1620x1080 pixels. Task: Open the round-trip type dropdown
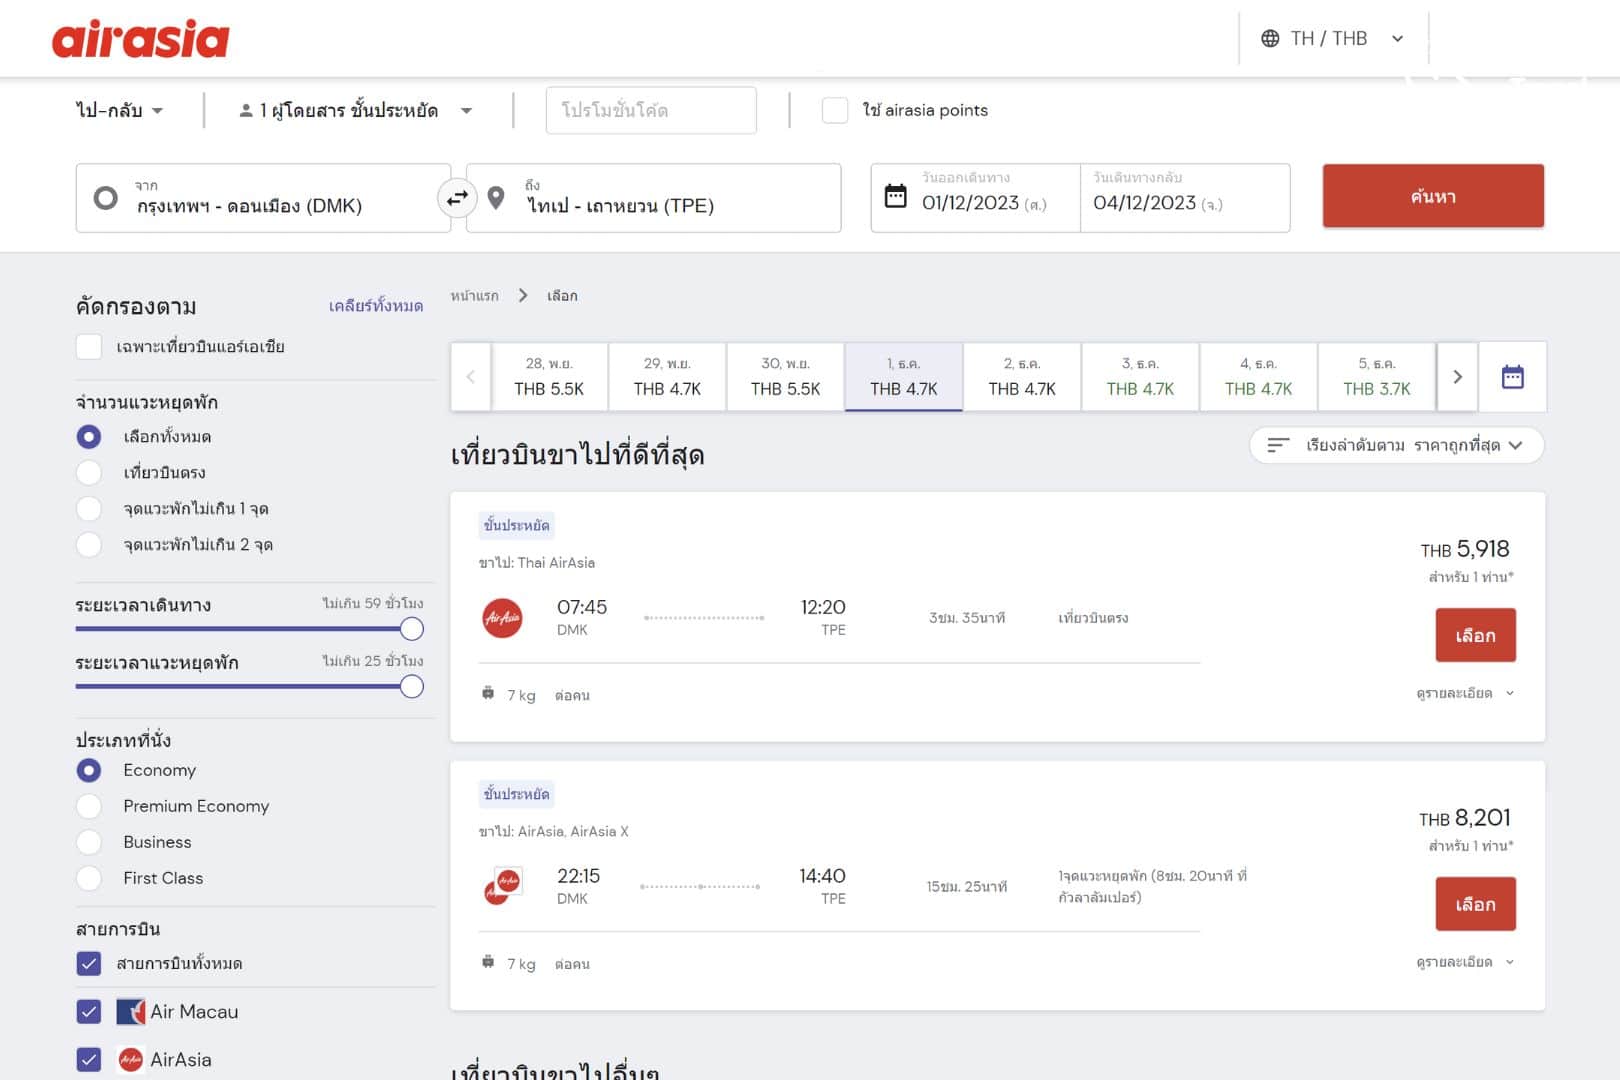point(120,110)
